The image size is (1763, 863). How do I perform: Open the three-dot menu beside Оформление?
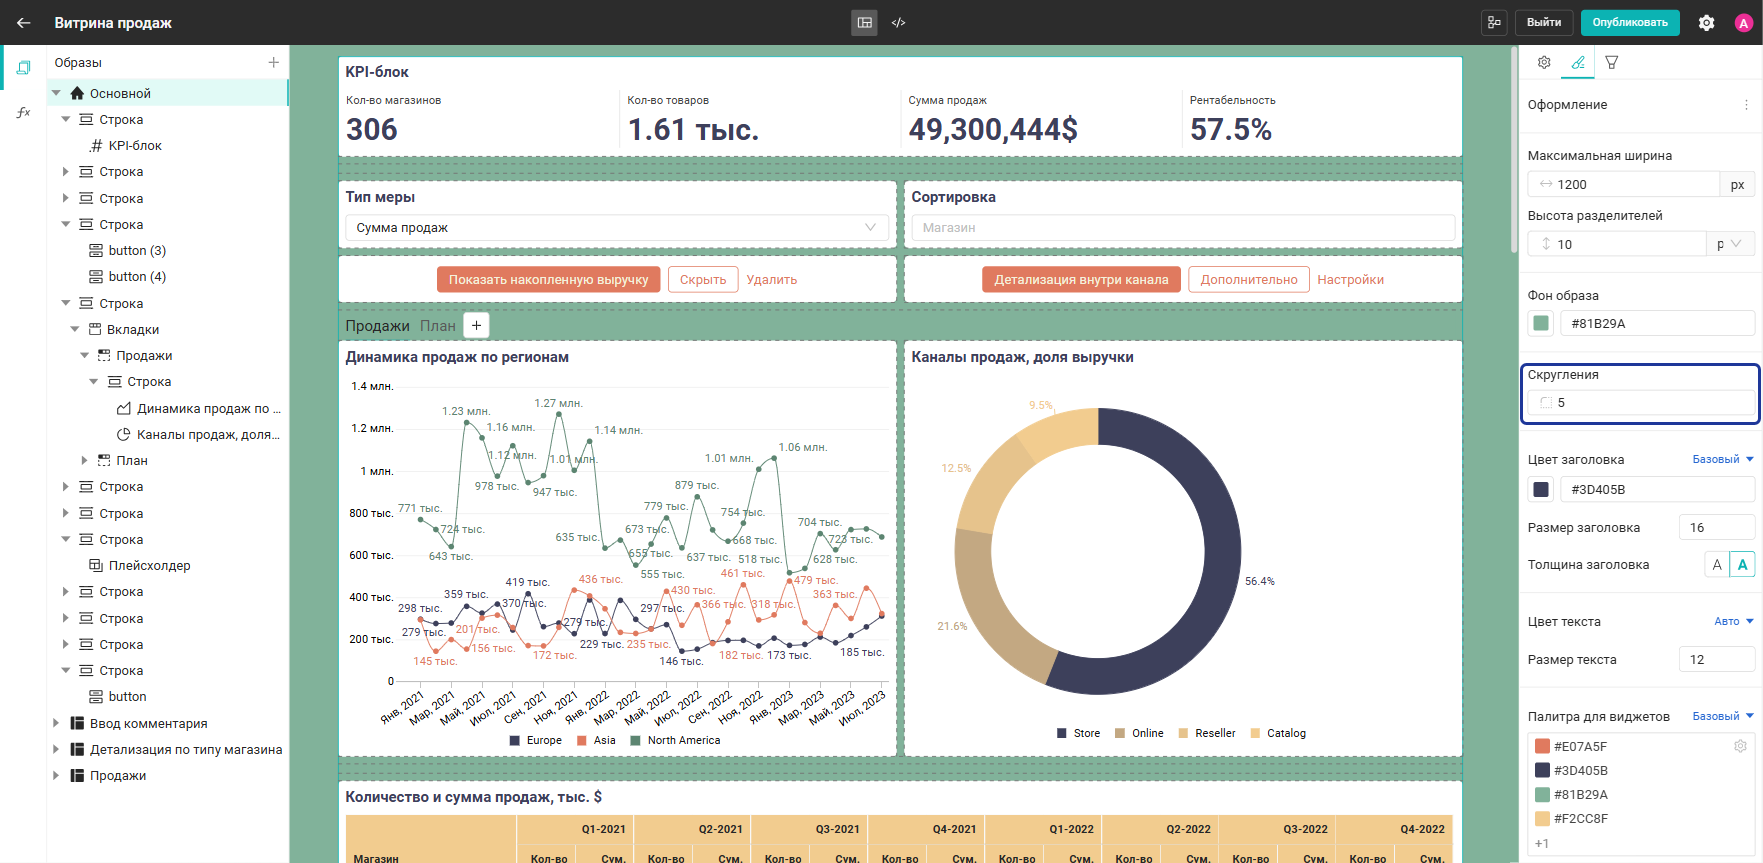[x=1746, y=105]
